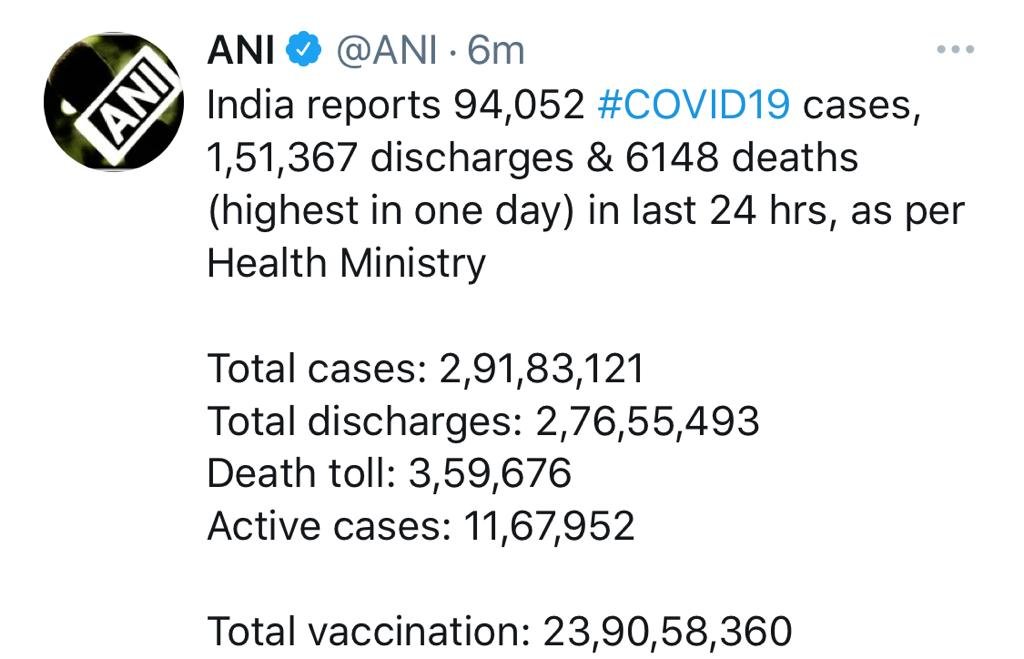The width and height of the screenshot is (1024, 659).
Task: Follow the #COVID19 hashtag link
Action: click(694, 104)
